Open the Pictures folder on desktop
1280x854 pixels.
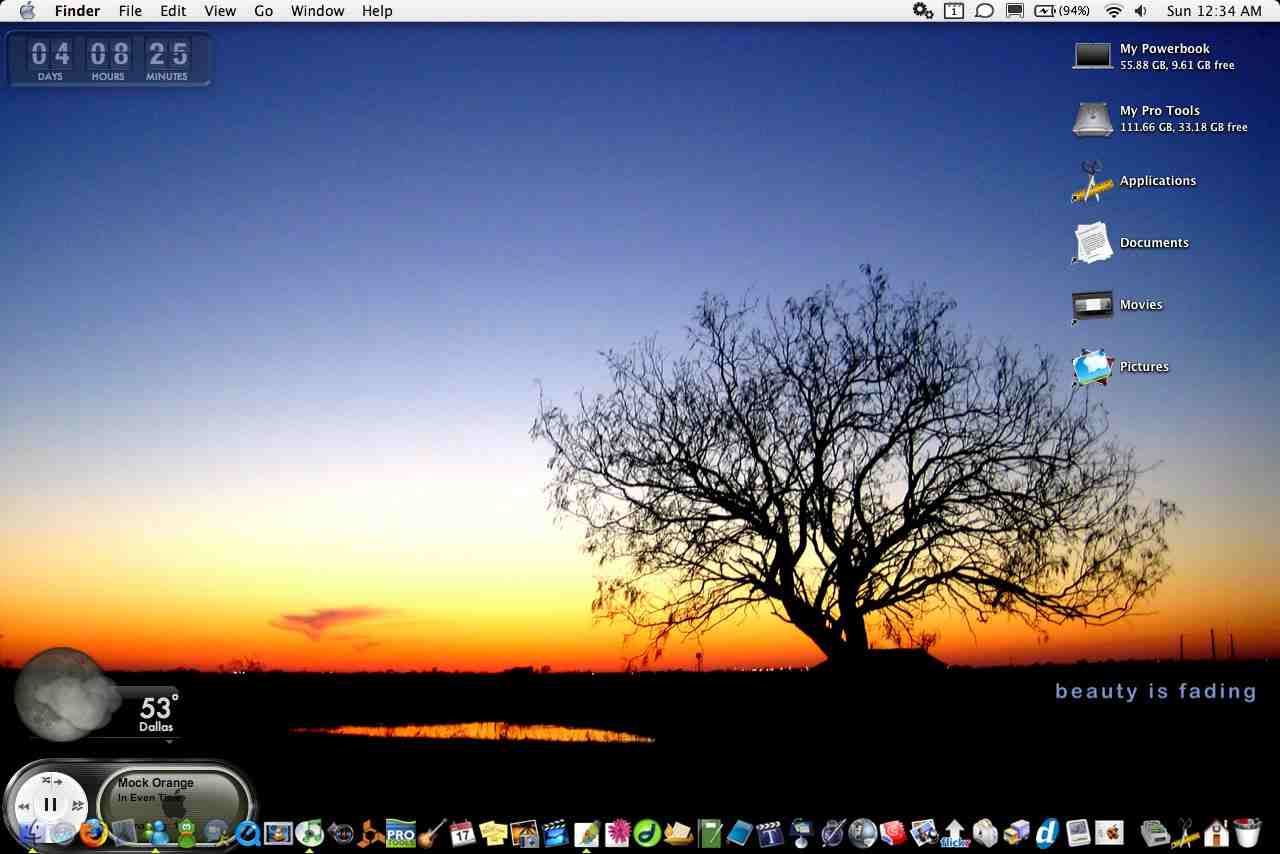(1092, 367)
